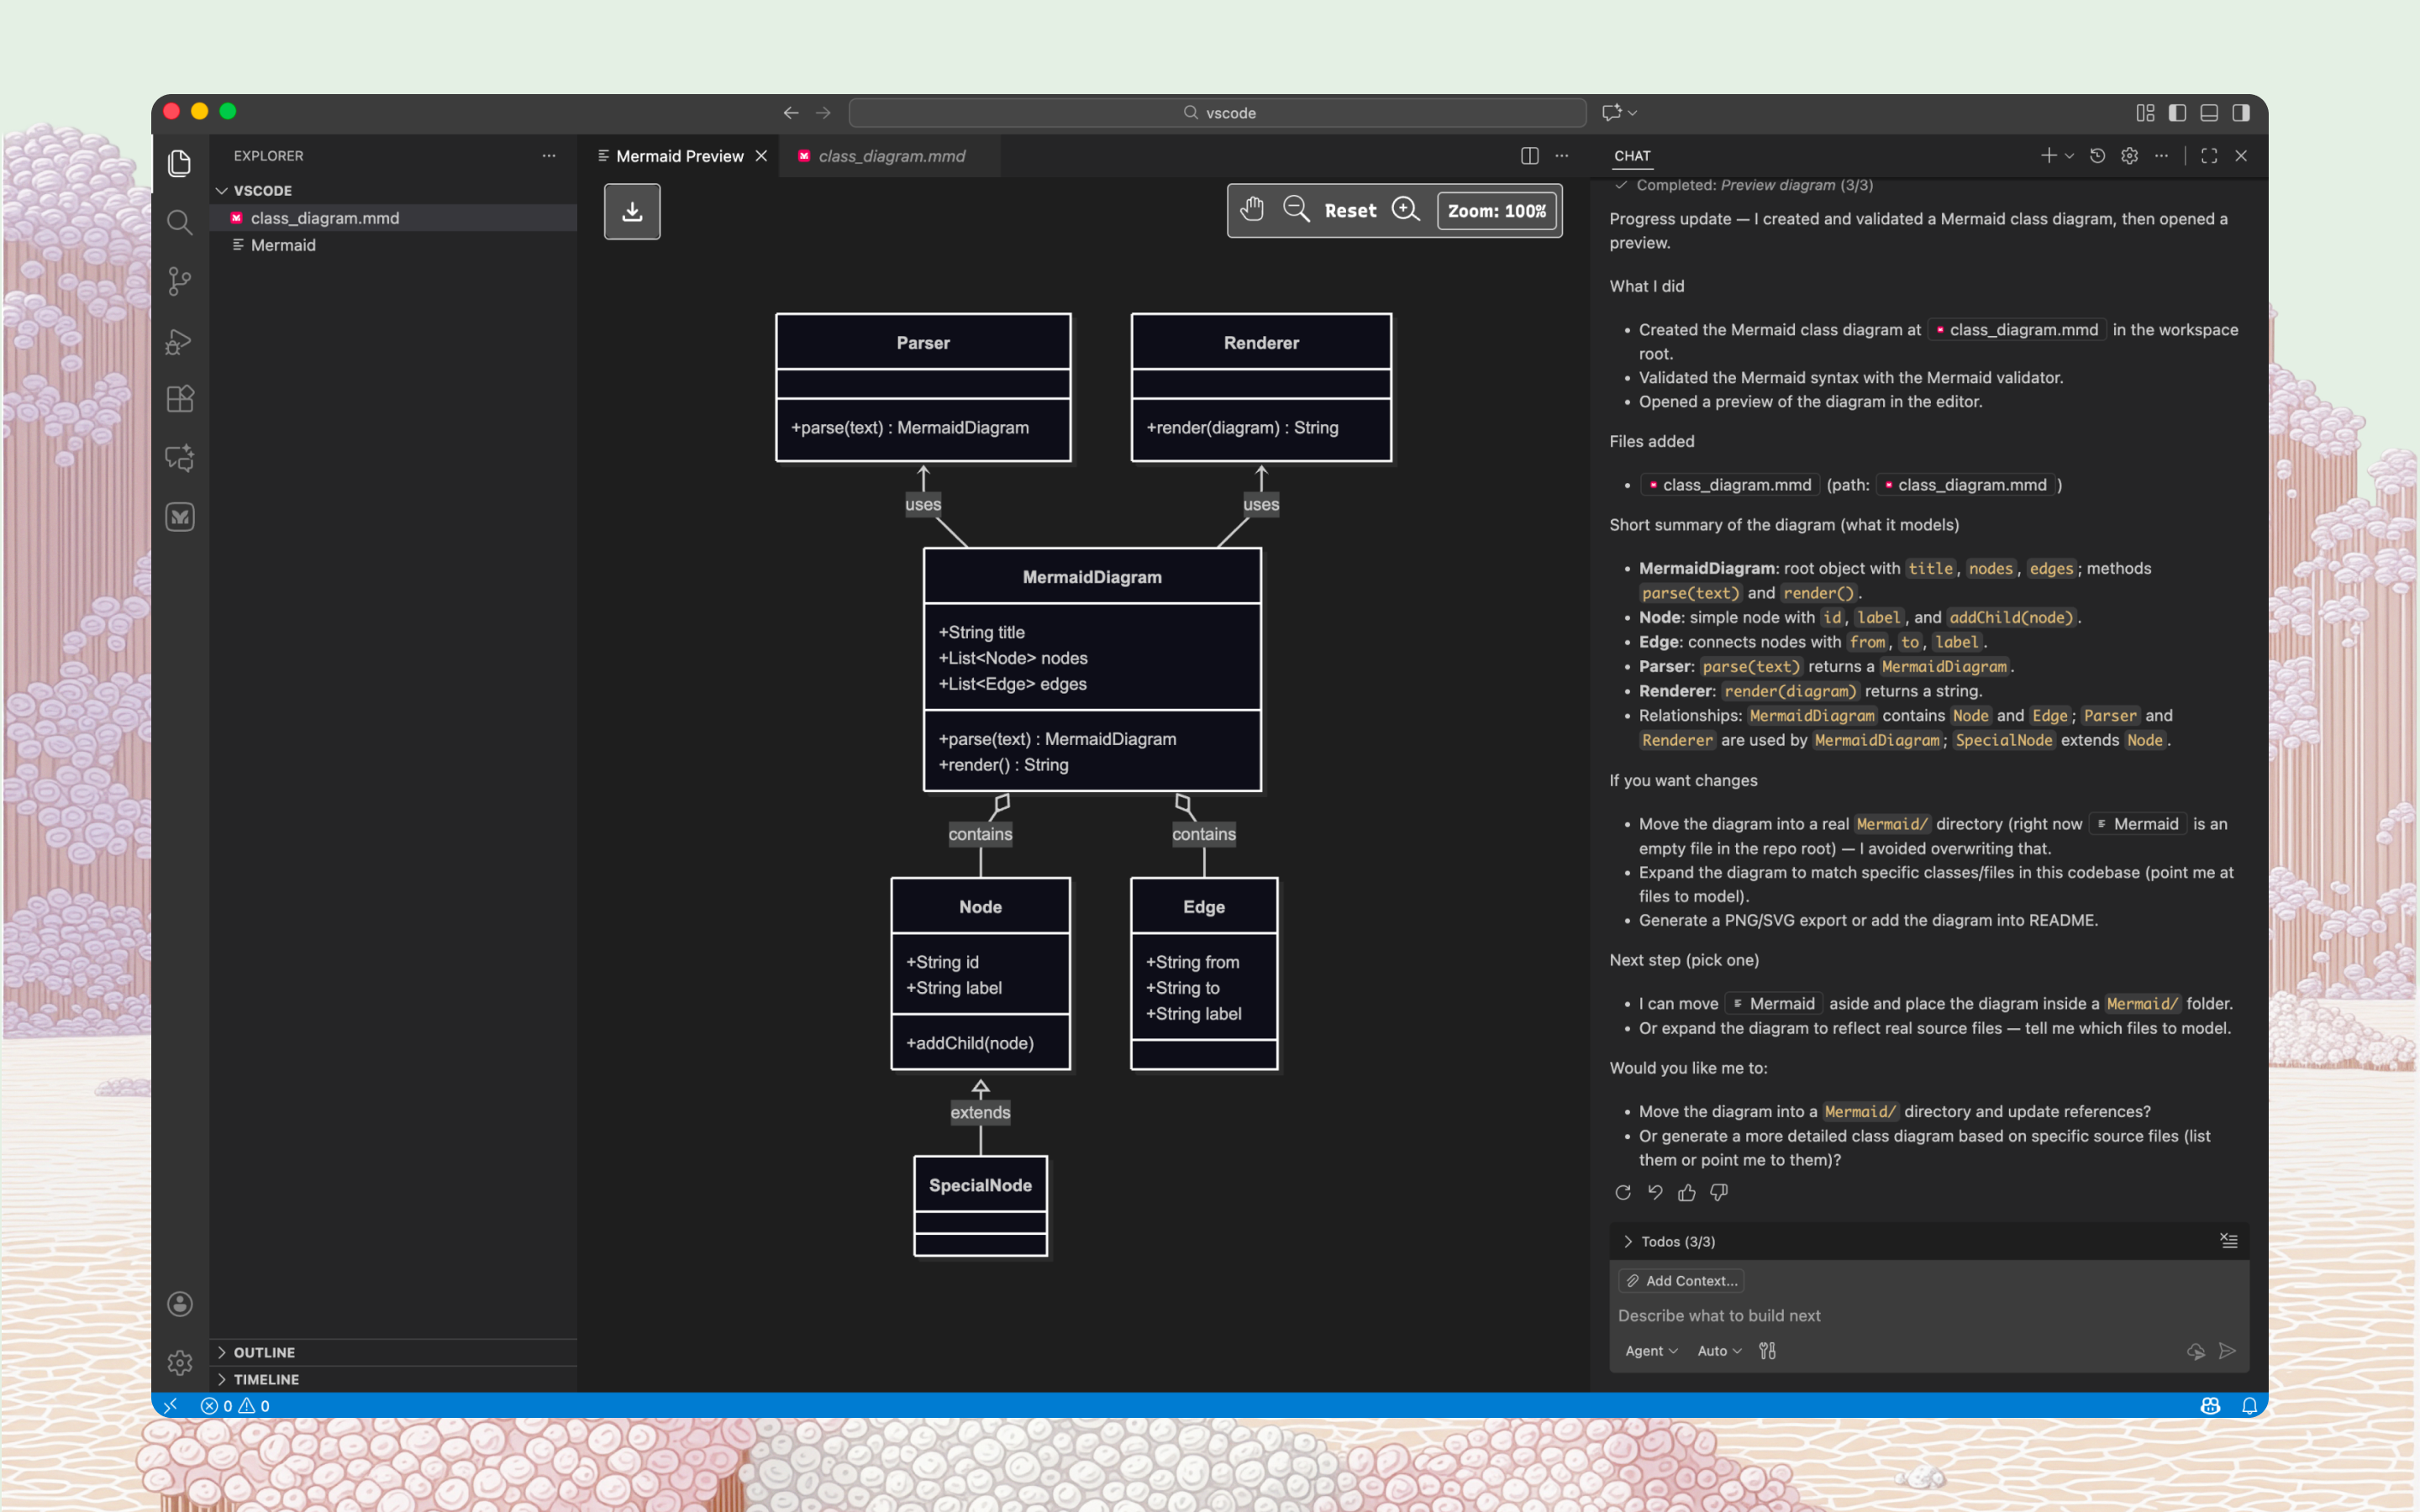The height and width of the screenshot is (1512, 2420).
Task: Click the download diagram icon in the preview
Action: [x=632, y=211]
